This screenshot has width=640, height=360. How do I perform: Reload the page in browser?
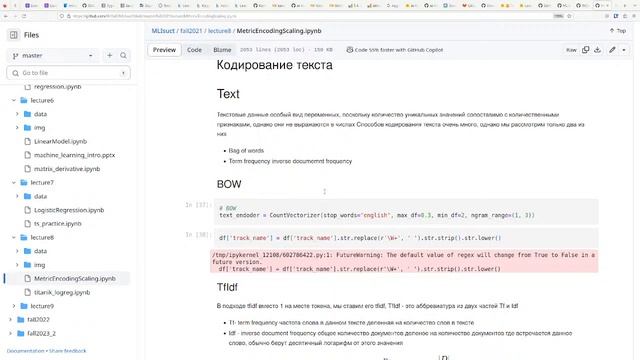coord(24,16)
